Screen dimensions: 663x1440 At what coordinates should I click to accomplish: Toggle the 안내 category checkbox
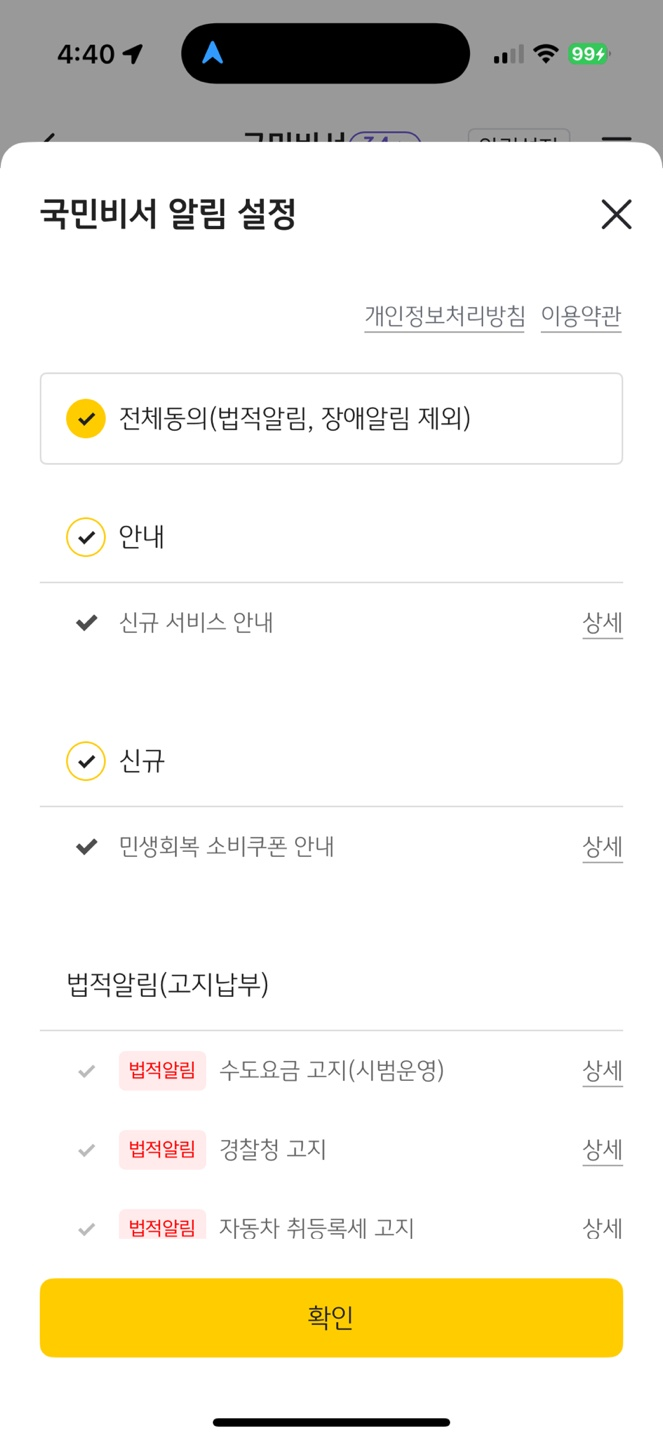tap(86, 538)
